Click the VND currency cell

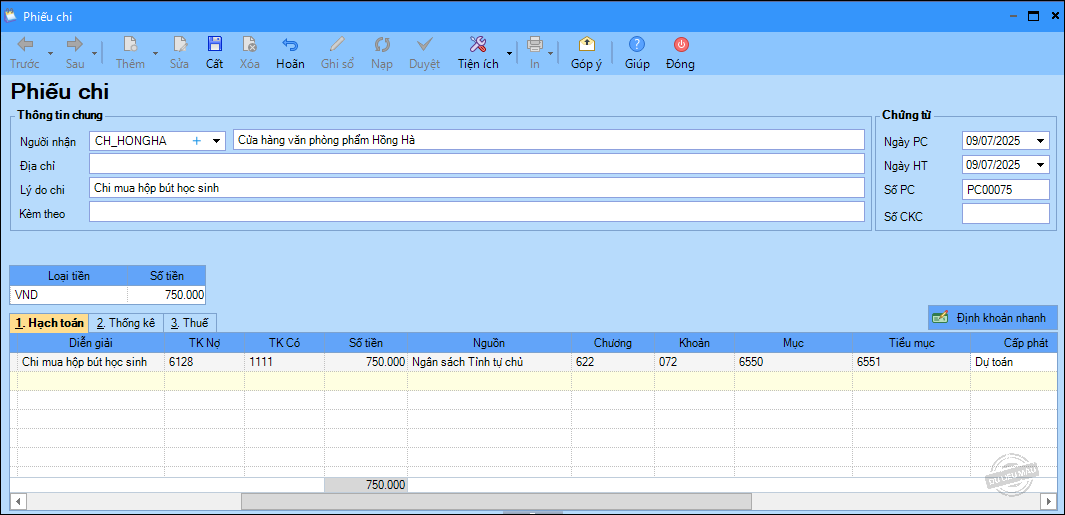tap(69, 294)
